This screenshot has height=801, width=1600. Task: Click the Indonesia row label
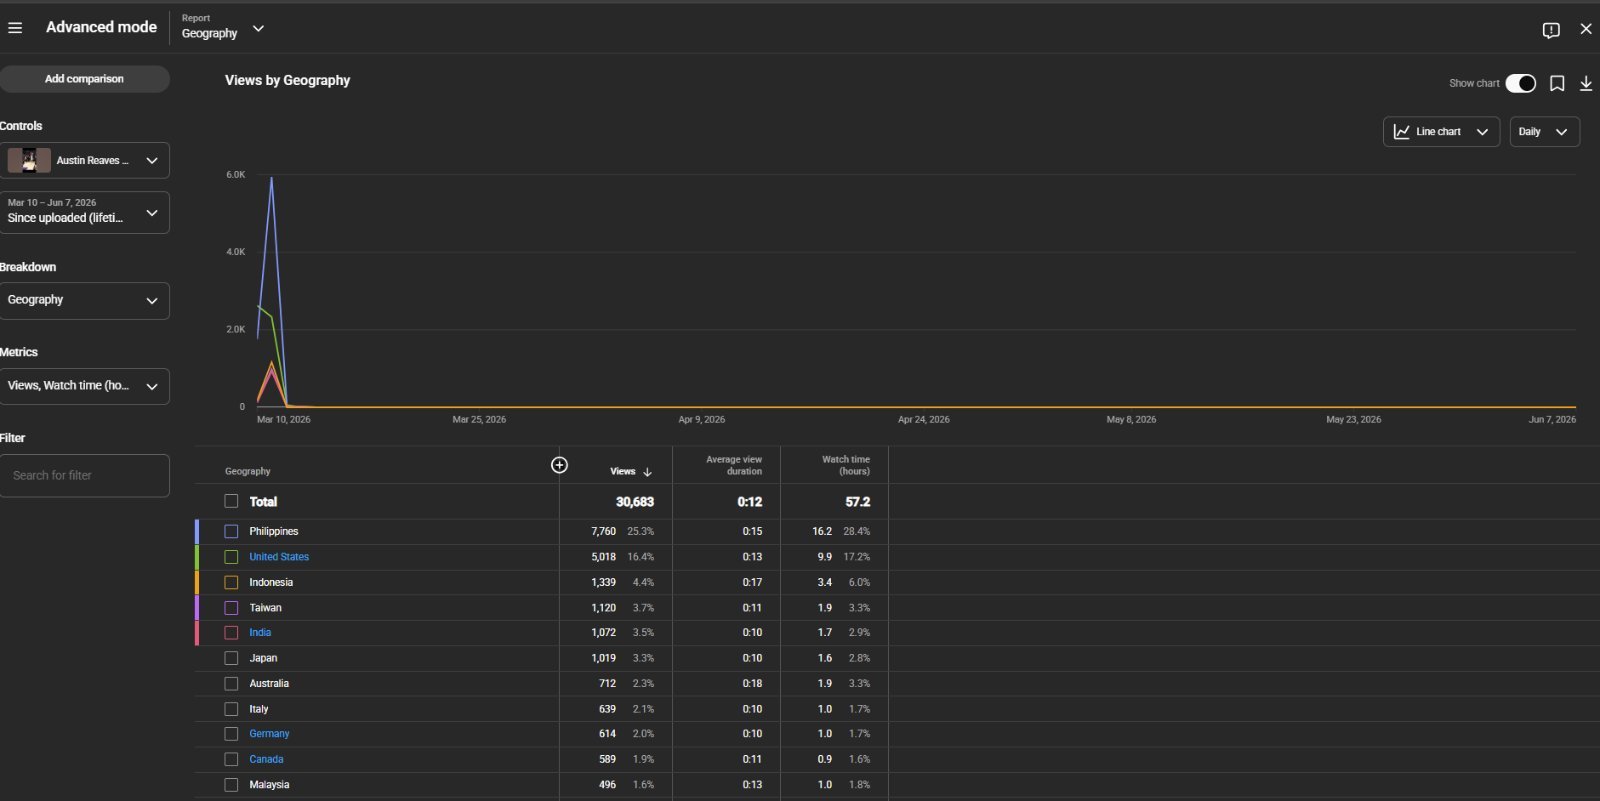(271, 583)
